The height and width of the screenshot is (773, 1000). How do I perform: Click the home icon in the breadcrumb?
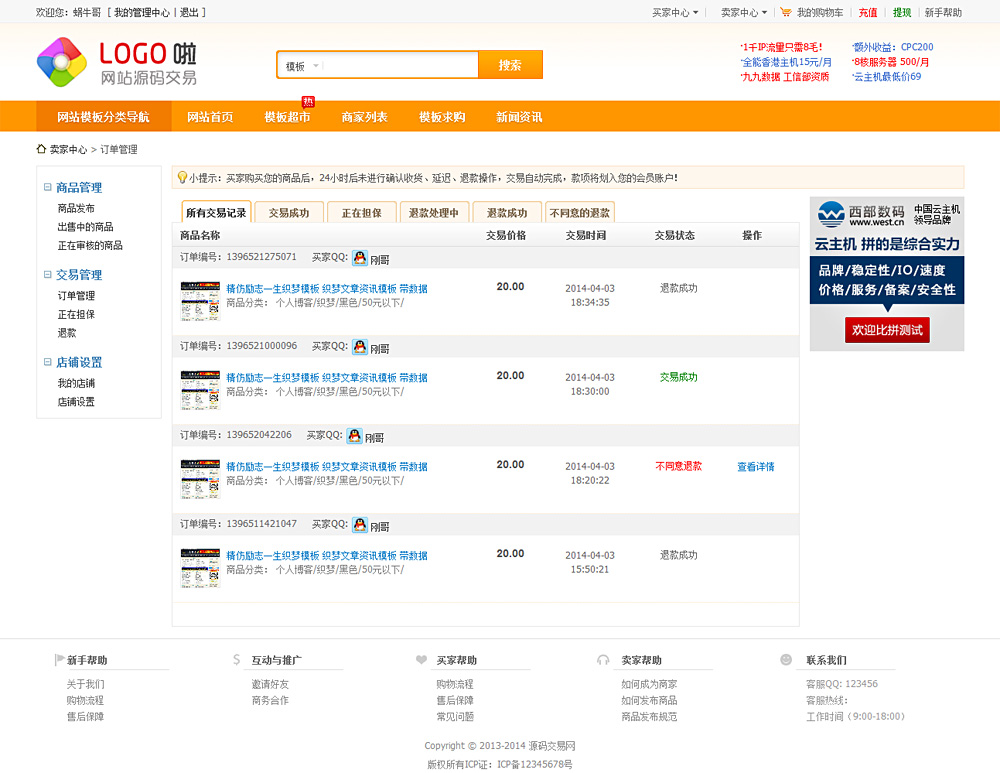coord(41,149)
